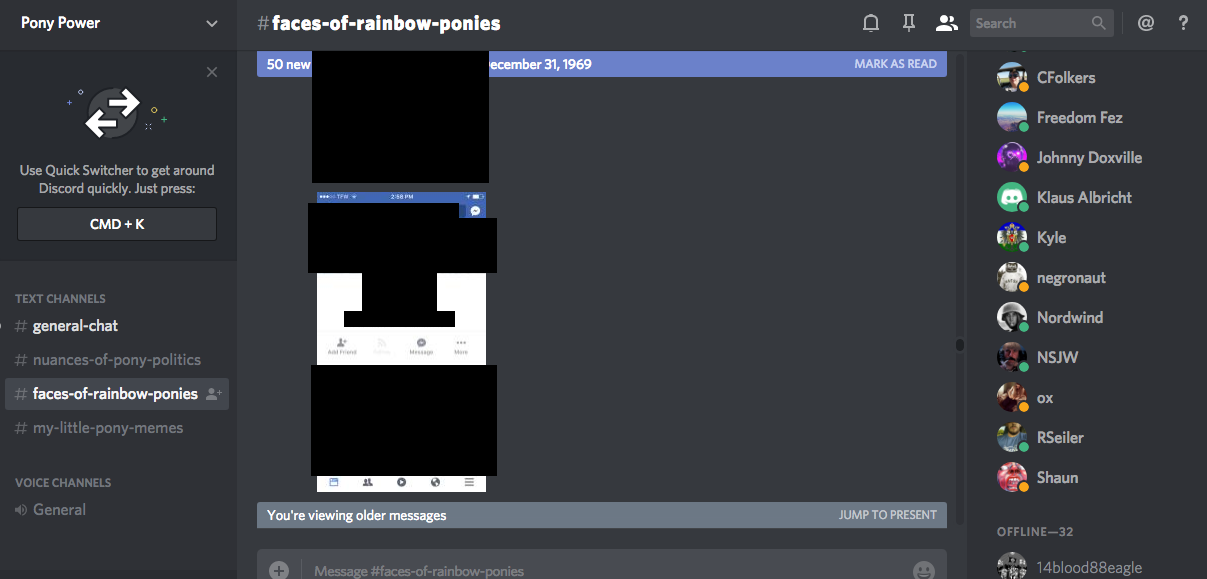Open notification settings bell icon
This screenshot has width=1207, height=579.
[871, 23]
